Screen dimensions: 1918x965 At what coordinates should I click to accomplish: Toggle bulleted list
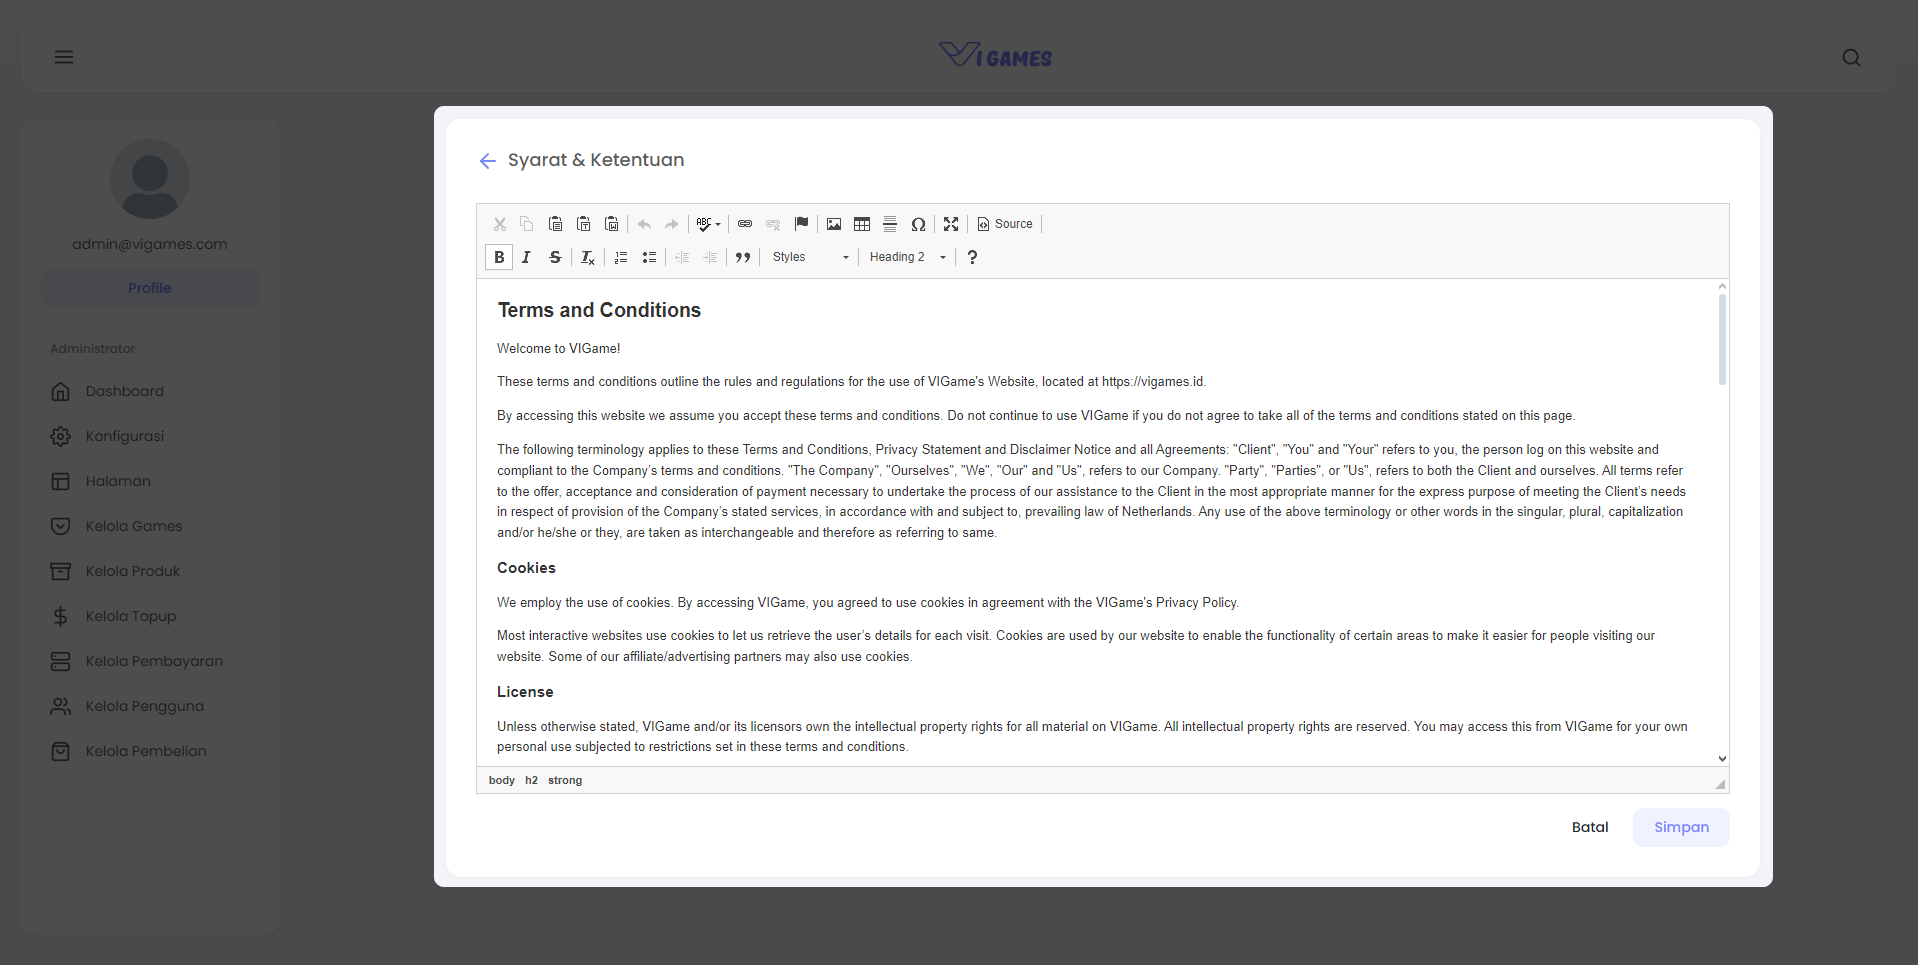pos(649,257)
